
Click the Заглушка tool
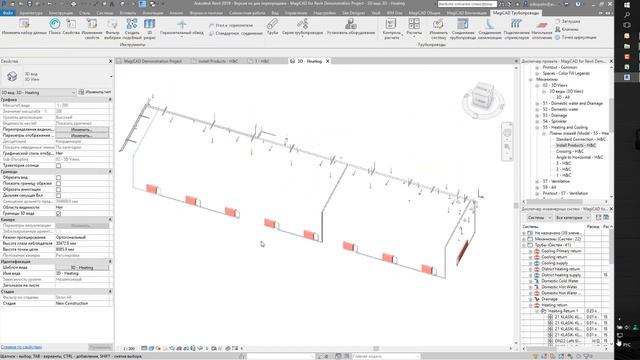[x=567, y=21]
